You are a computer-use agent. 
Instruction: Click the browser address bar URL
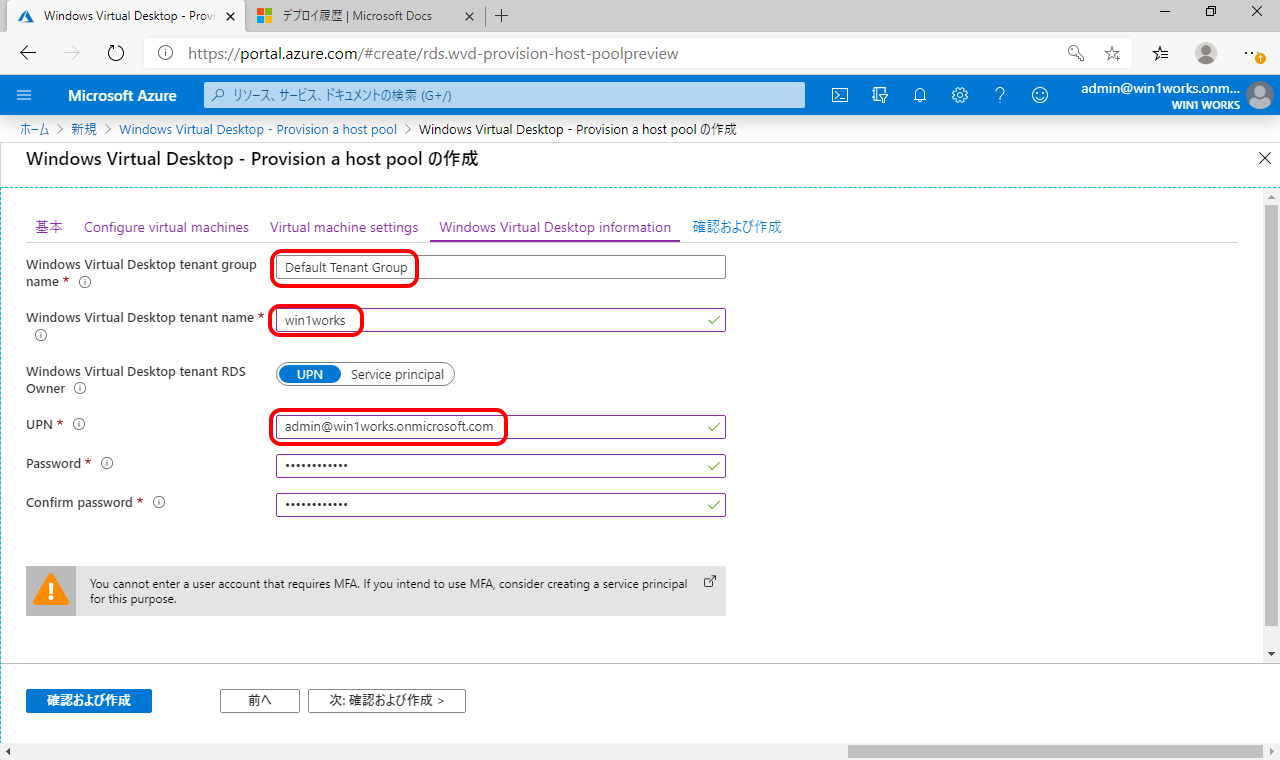433,53
